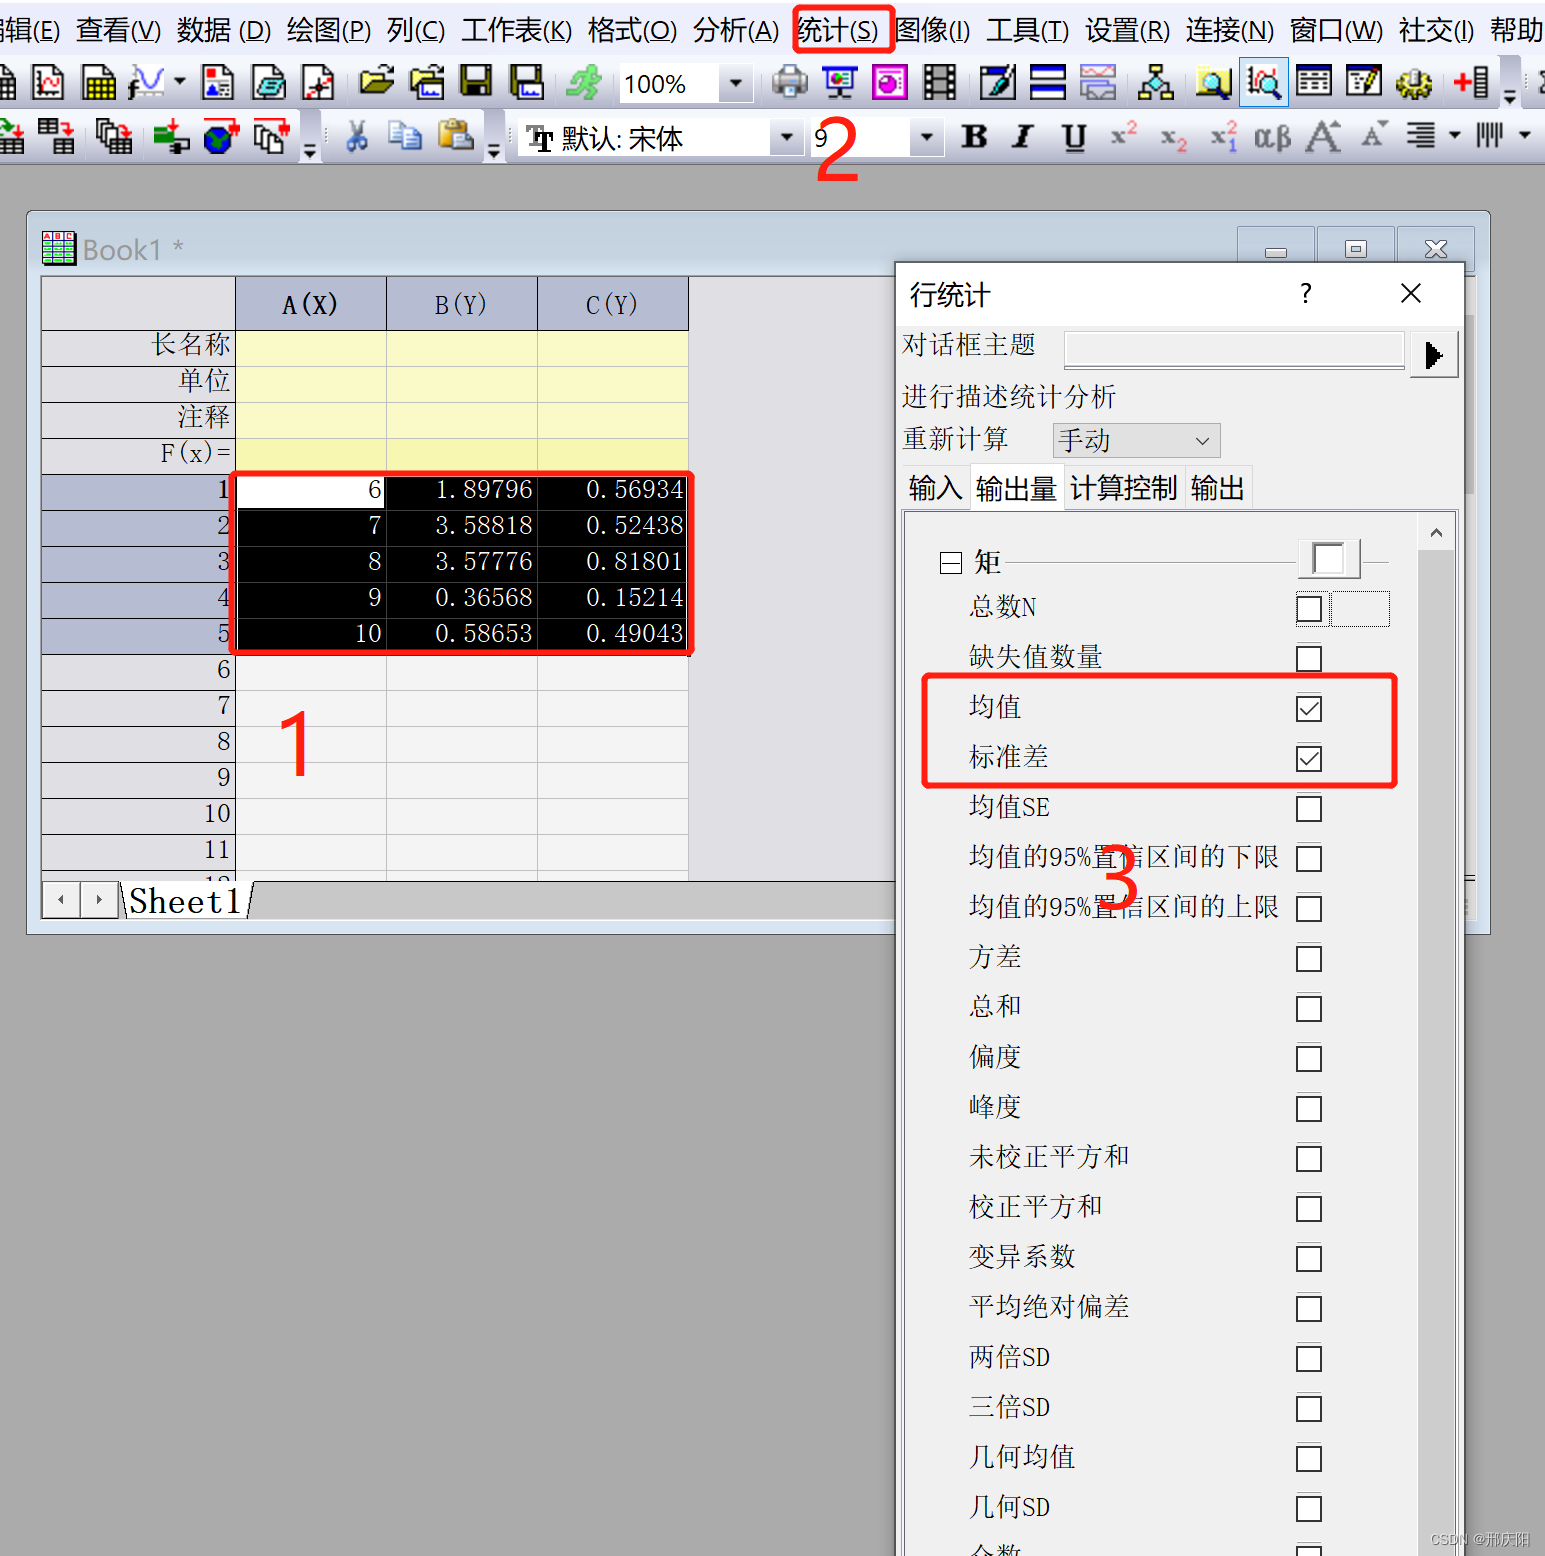The image size is (1545, 1556).
Task: Click the 对话框主题 arrow button
Action: click(x=1433, y=353)
